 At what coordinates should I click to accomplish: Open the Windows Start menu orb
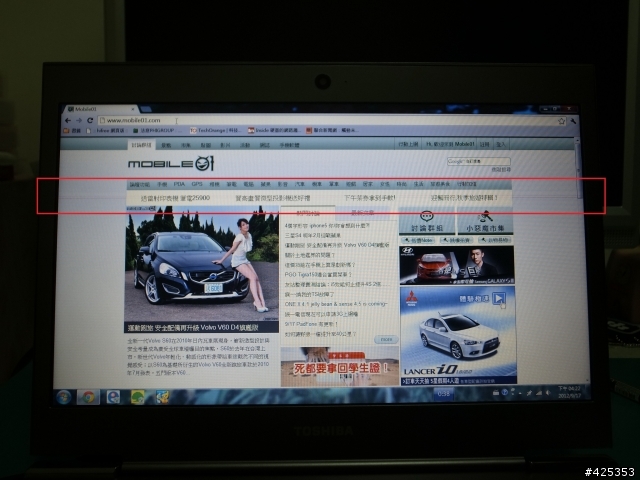(64, 397)
